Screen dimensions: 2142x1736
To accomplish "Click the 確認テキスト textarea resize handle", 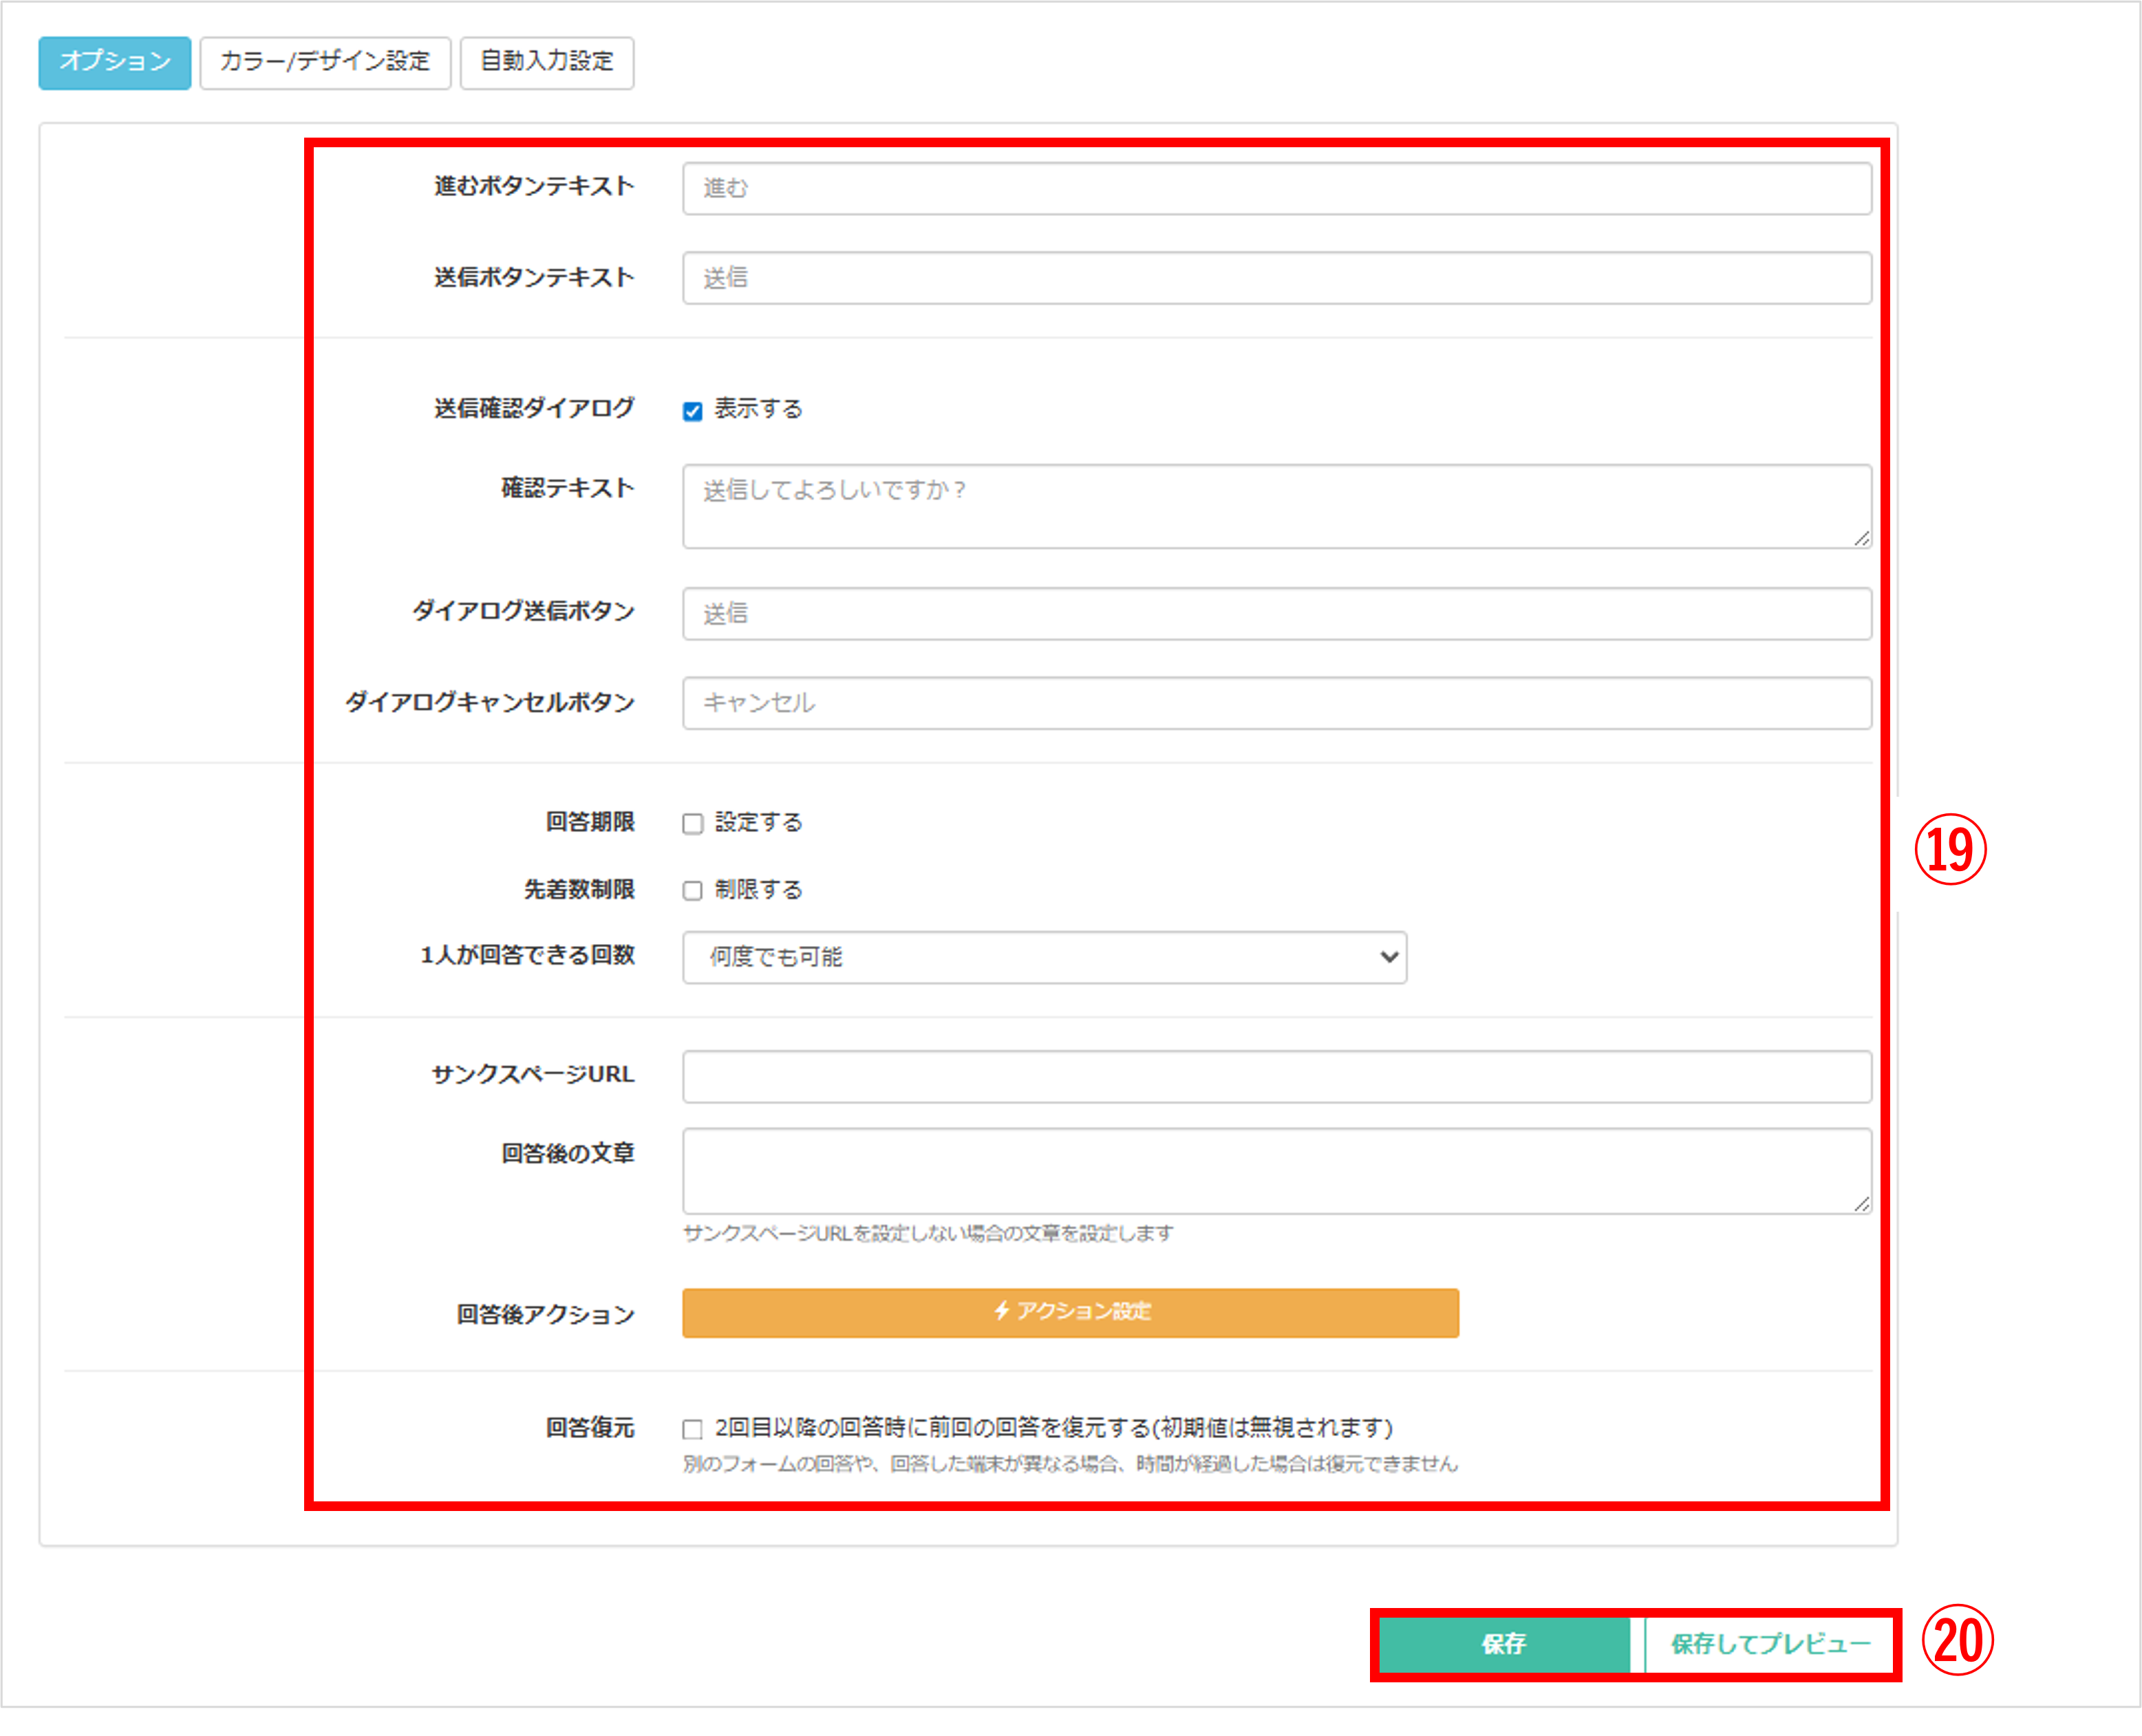I will (1861, 539).
